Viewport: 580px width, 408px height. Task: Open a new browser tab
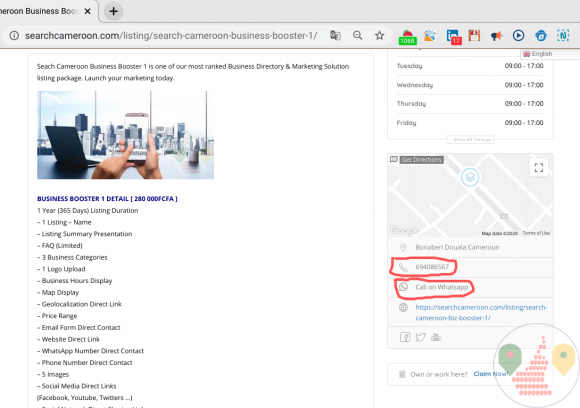pos(113,11)
